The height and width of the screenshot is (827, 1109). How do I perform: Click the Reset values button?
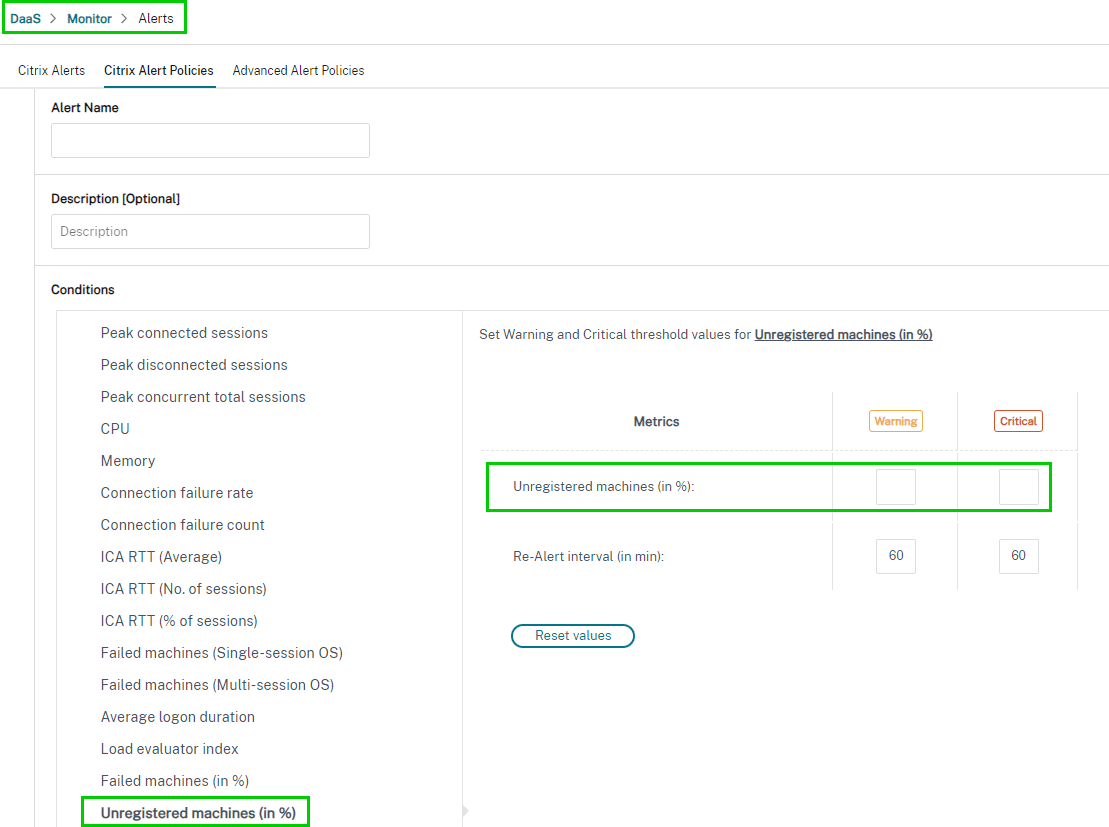pos(572,635)
